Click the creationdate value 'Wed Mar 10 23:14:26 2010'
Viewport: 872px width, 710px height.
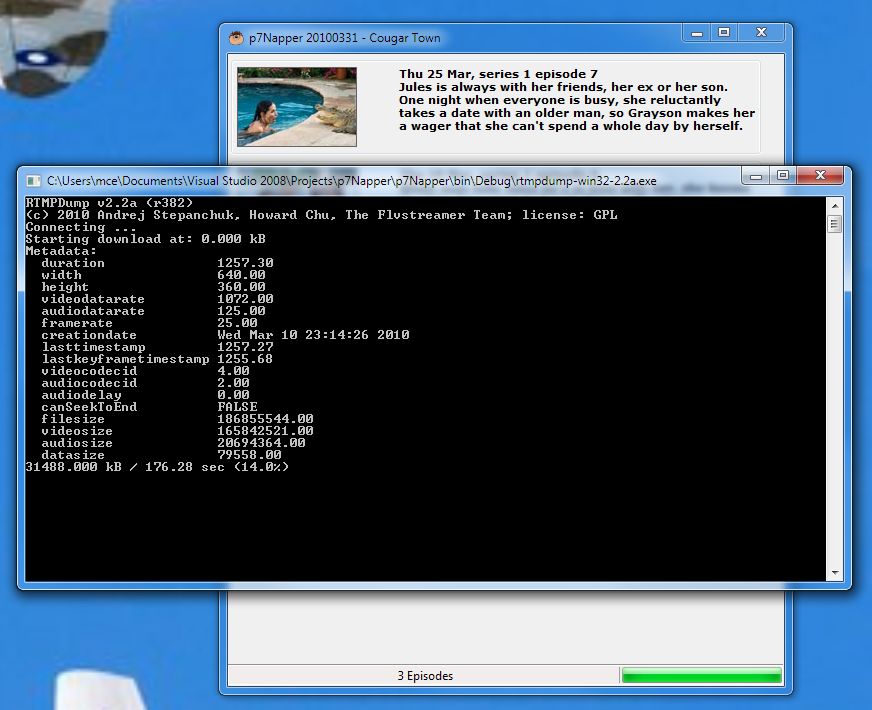coord(313,335)
